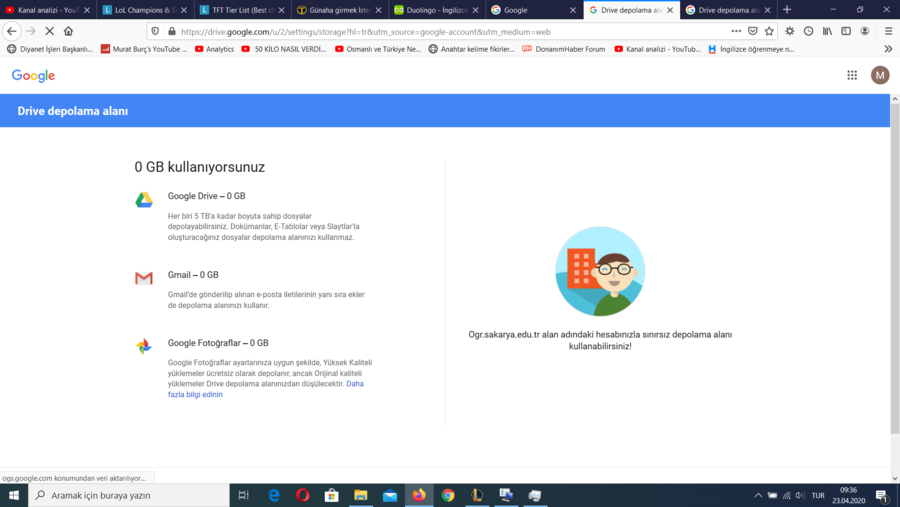
Task: Open the Google apps grid
Action: click(x=852, y=75)
